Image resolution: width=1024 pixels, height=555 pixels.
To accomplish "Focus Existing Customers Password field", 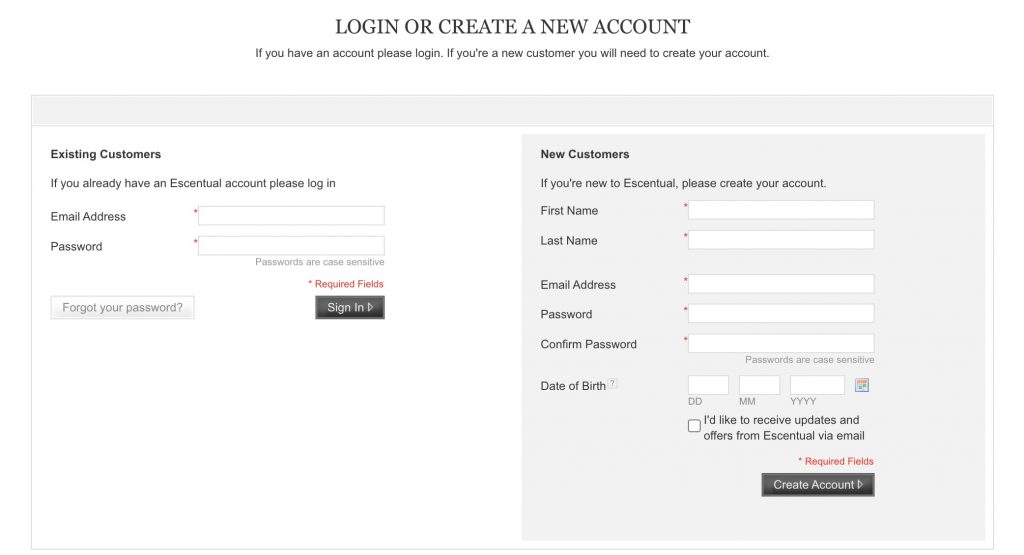I will pyautogui.click(x=291, y=246).
